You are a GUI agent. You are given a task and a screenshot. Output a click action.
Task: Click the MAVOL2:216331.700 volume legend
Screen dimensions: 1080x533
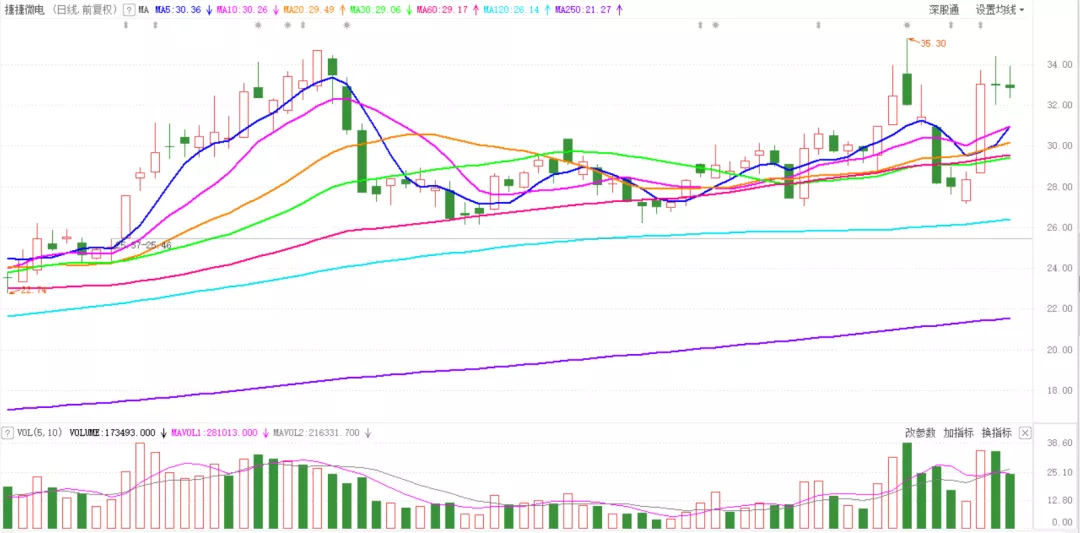pyautogui.click(x=317, y=433)
